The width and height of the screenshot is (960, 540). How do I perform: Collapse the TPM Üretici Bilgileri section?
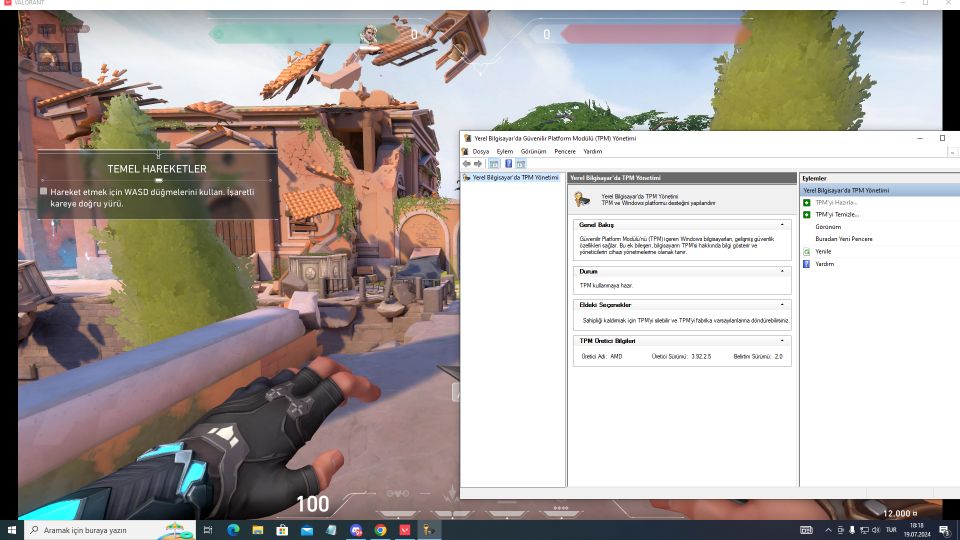click(782, 341)
